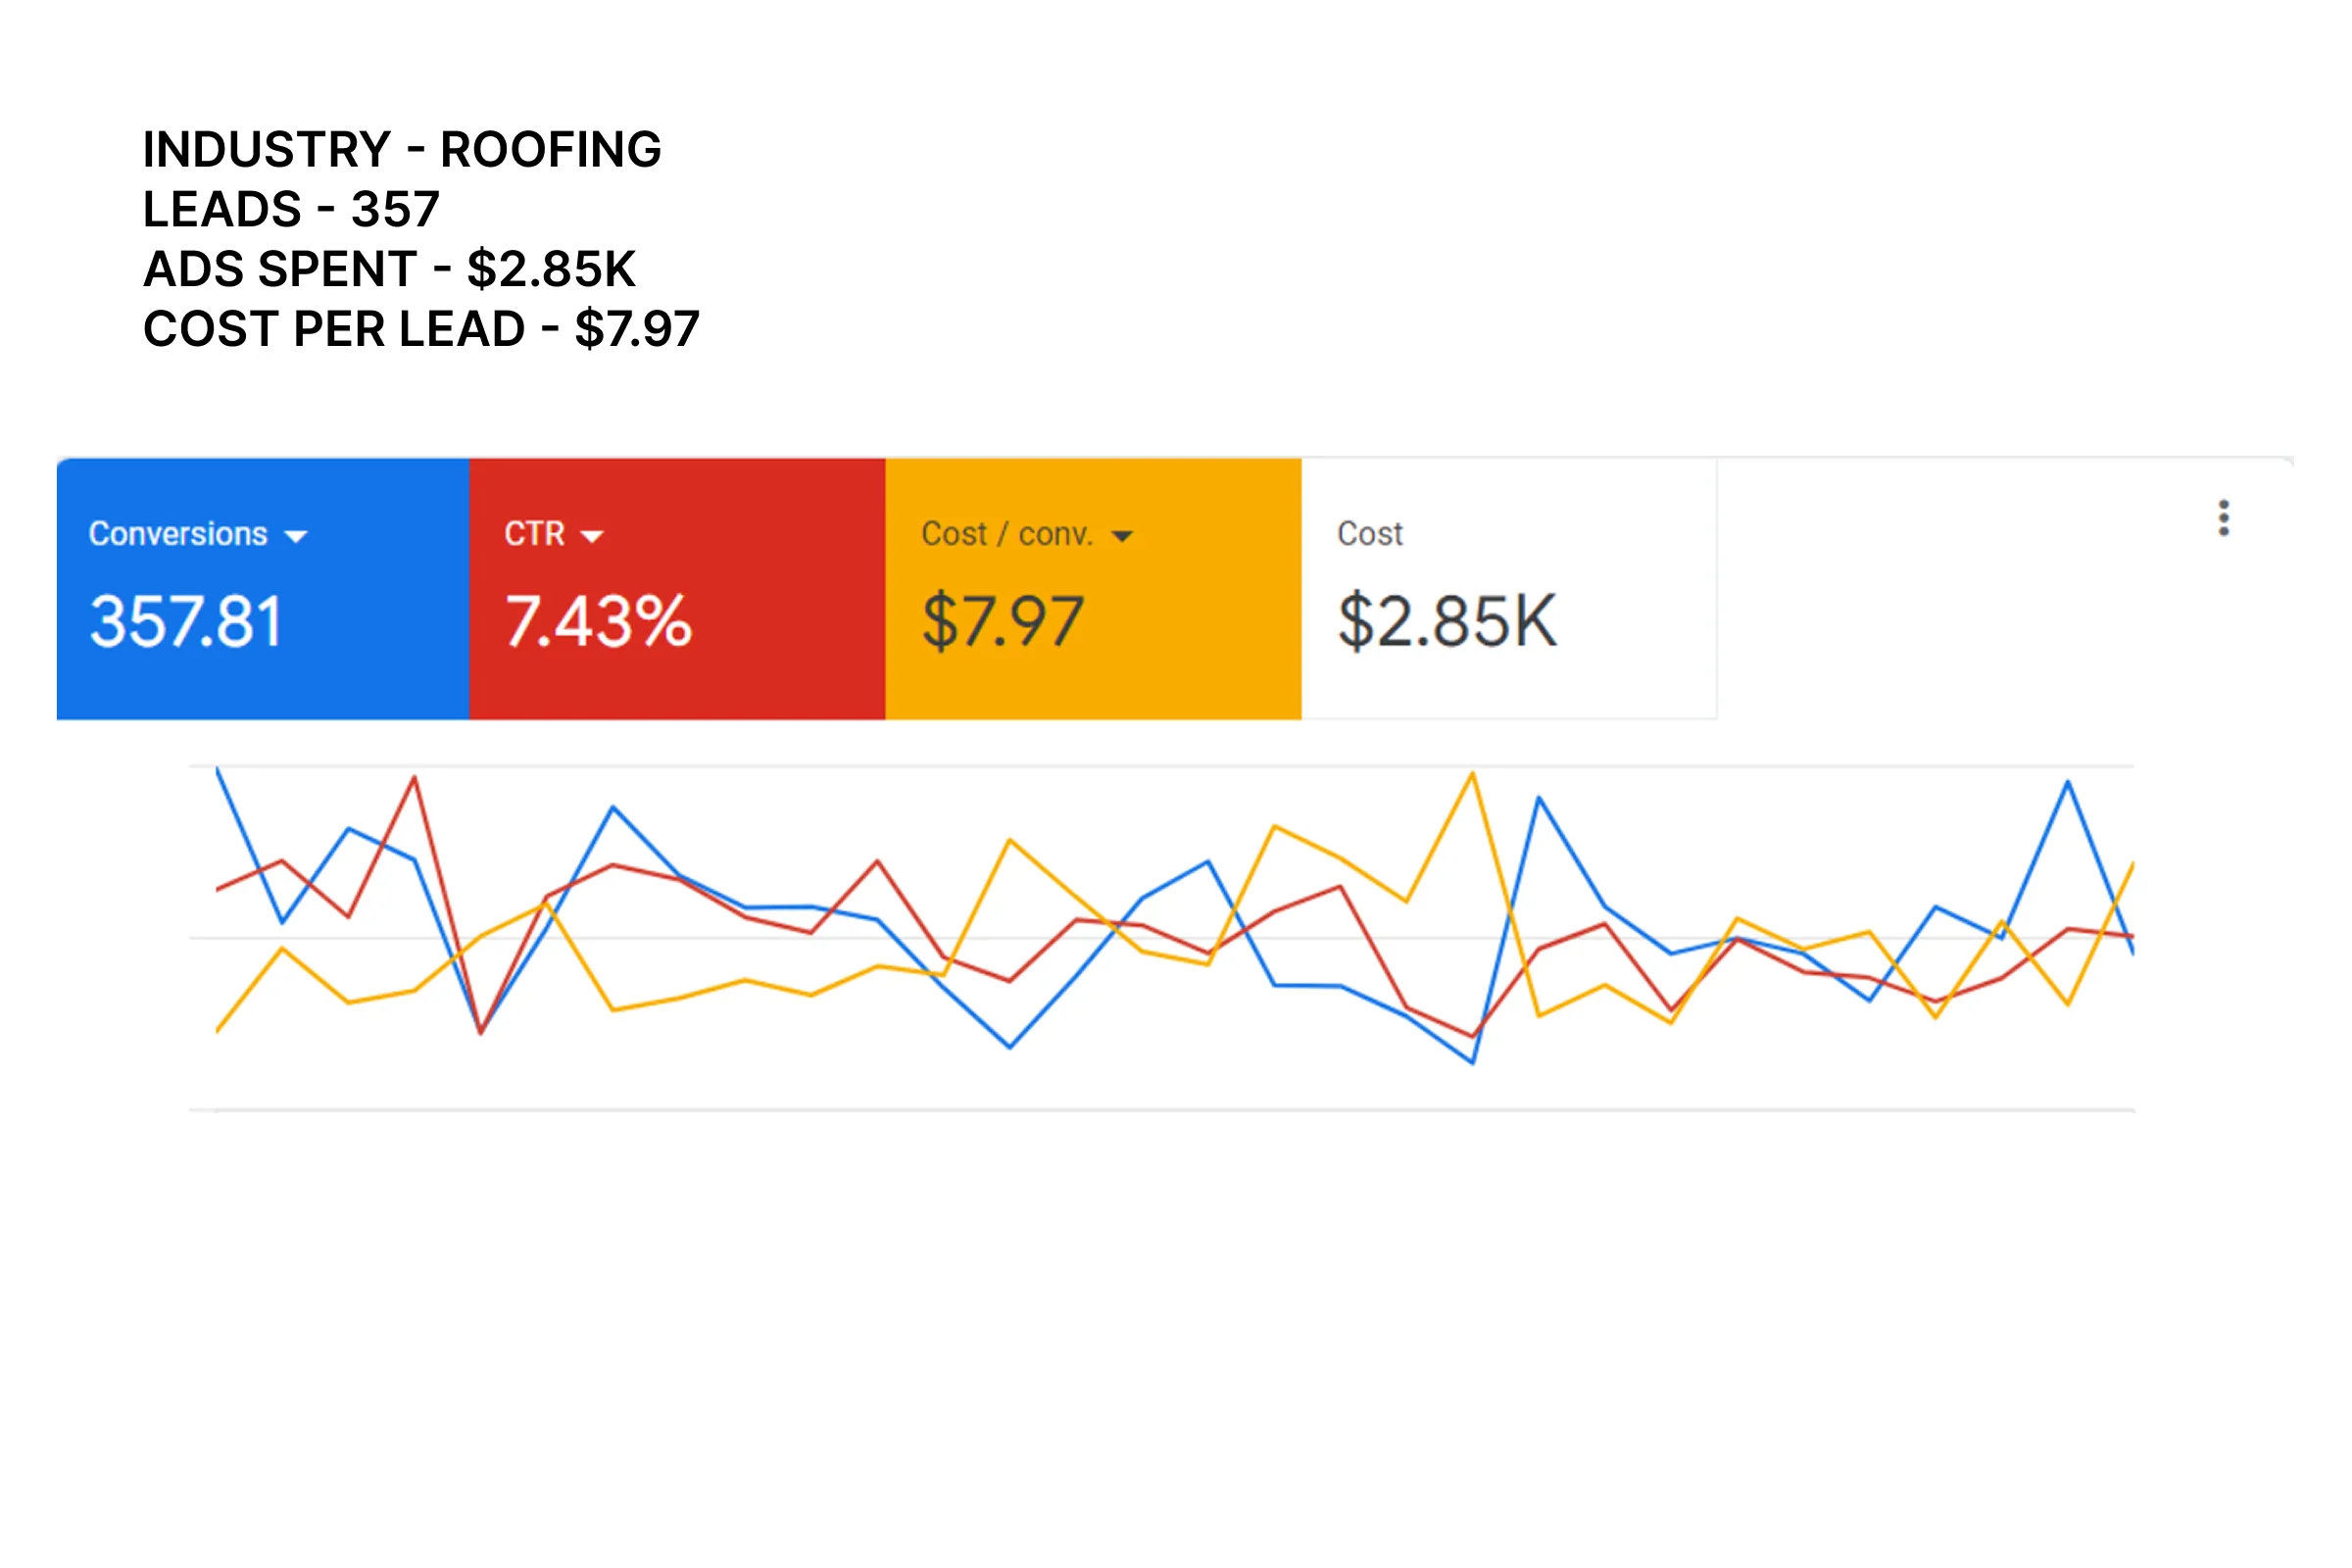This screenshot has width=2352, height=1568.
Task: Click the yellow line's highest peak in chart
Action: (x=1472, y=774)
